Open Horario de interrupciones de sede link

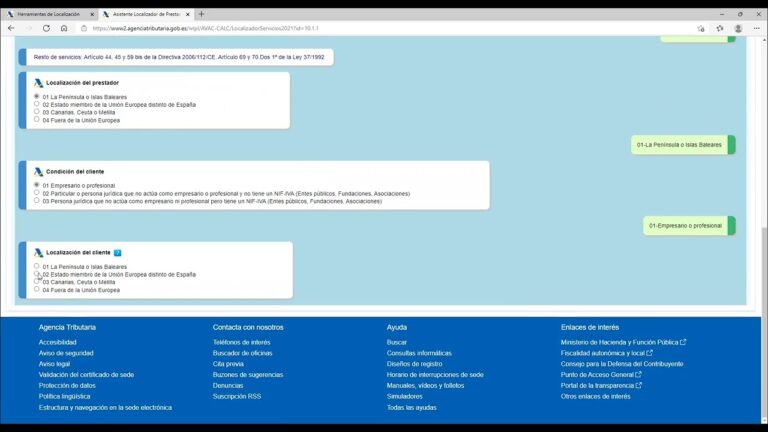click(x=435, y=374)
